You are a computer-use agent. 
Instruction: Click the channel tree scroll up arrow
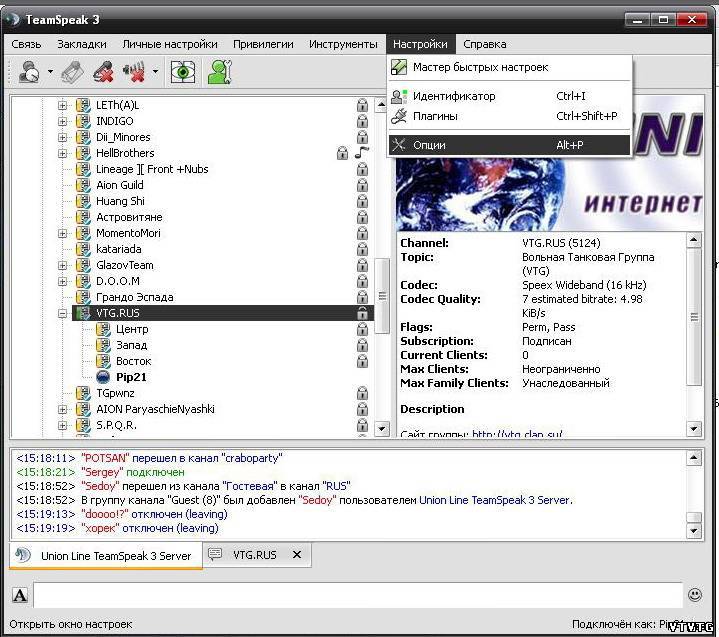tap(382, 105)
